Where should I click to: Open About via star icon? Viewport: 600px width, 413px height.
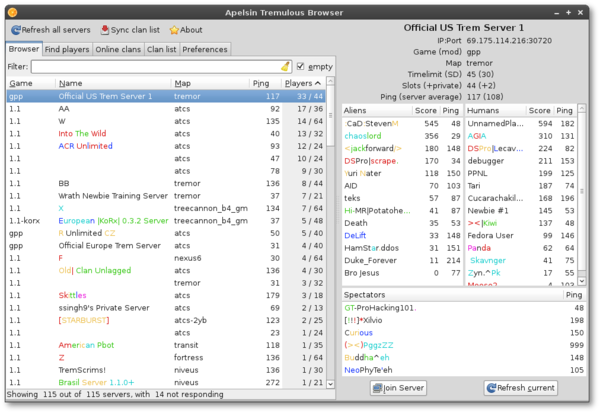click(x=174, y=30)
